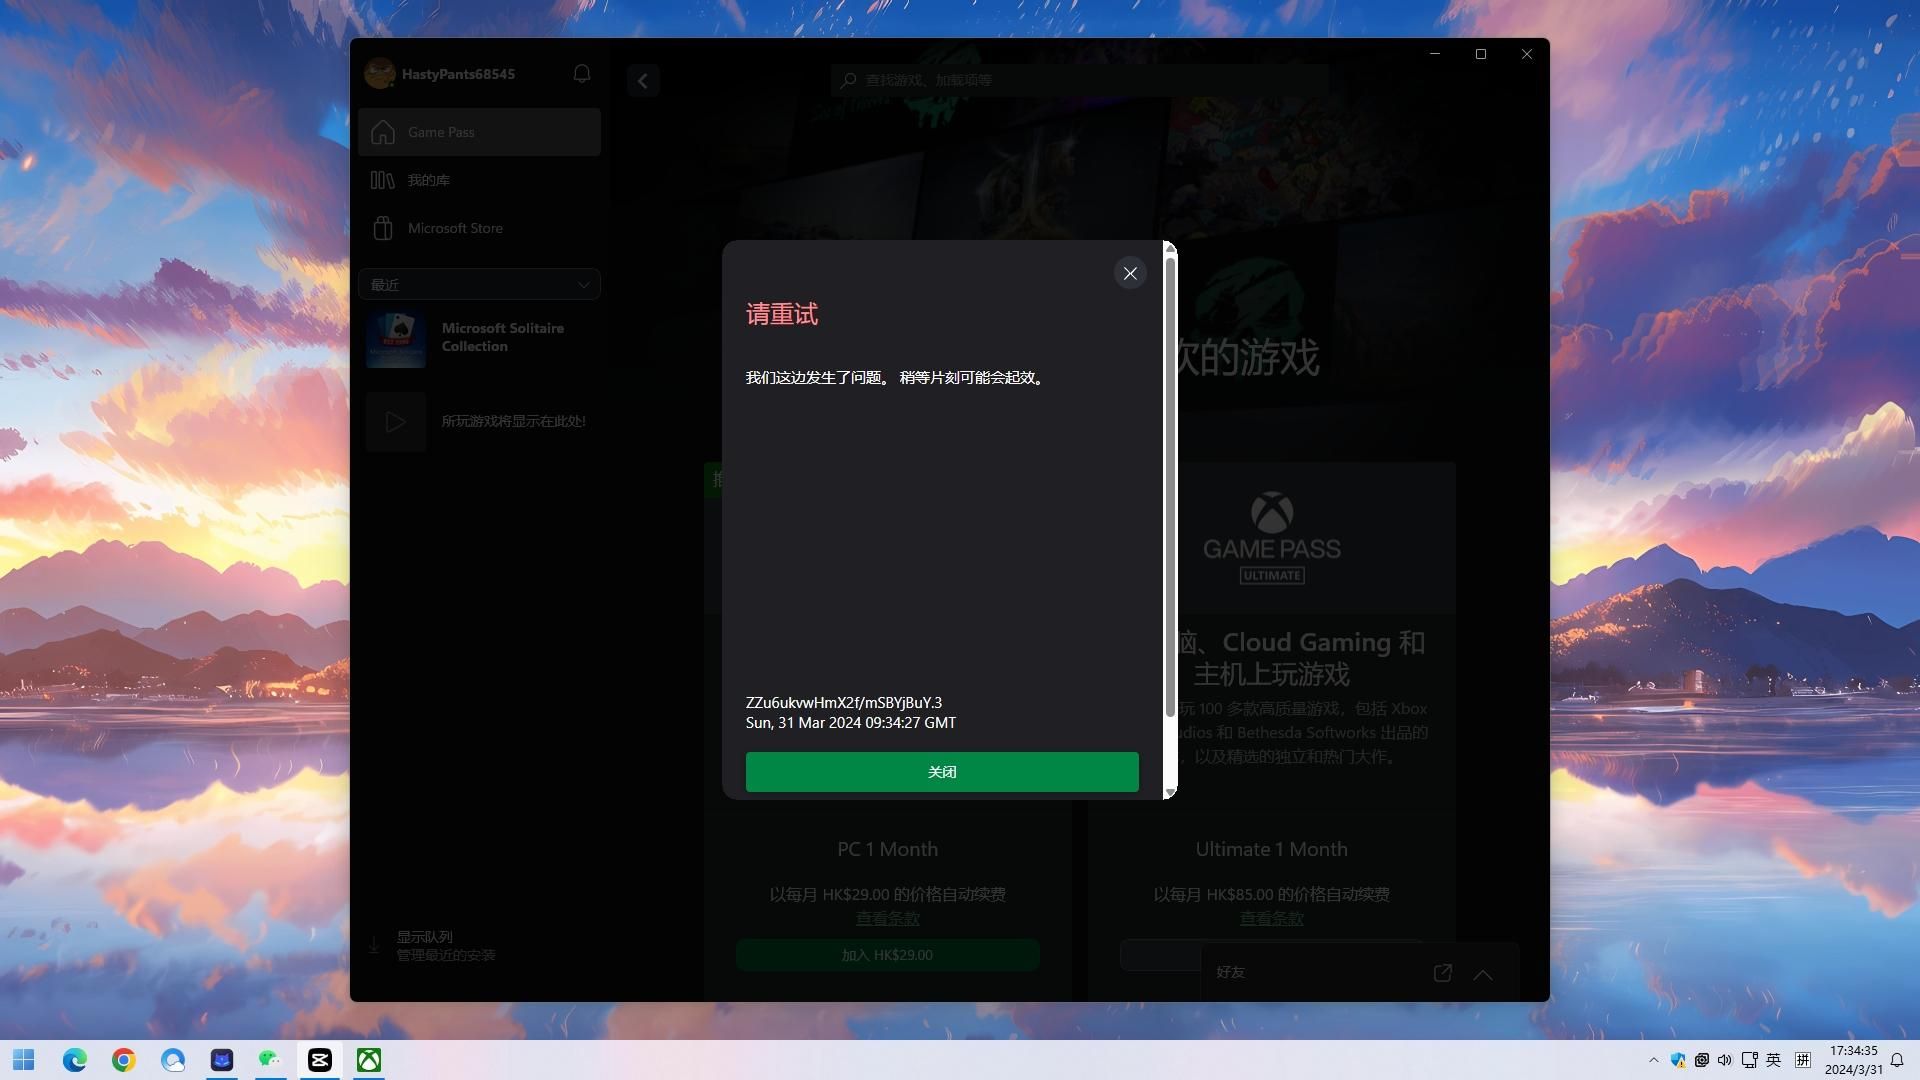Screen dimensions: 1920x1080
Task: Toggle the 拼 IME mode indicator
Action: (x=1803, y=1060)
